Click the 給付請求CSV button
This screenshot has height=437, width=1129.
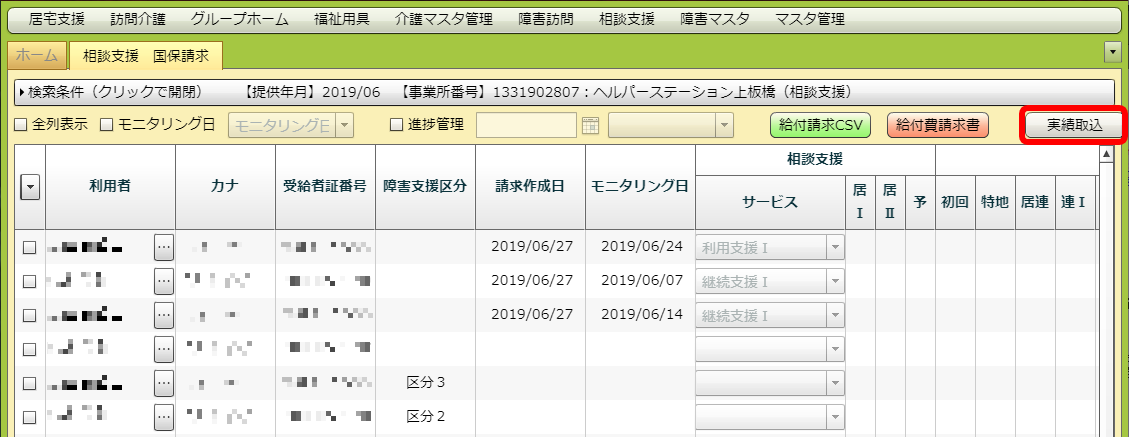821,125
